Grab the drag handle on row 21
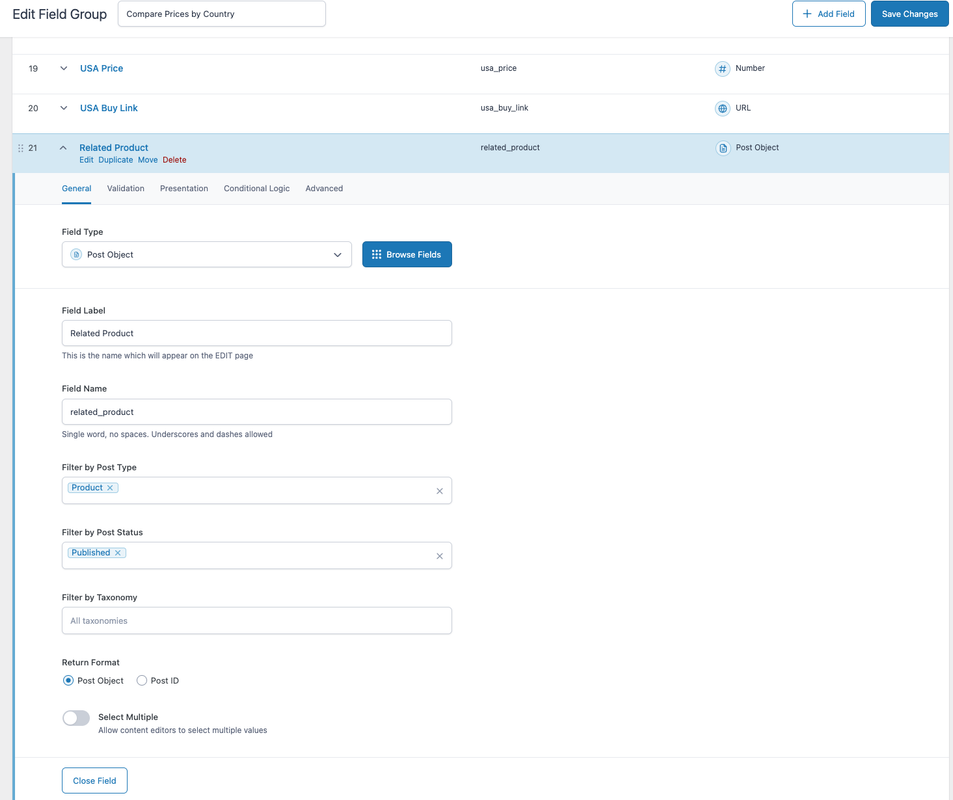 point(21,148)
